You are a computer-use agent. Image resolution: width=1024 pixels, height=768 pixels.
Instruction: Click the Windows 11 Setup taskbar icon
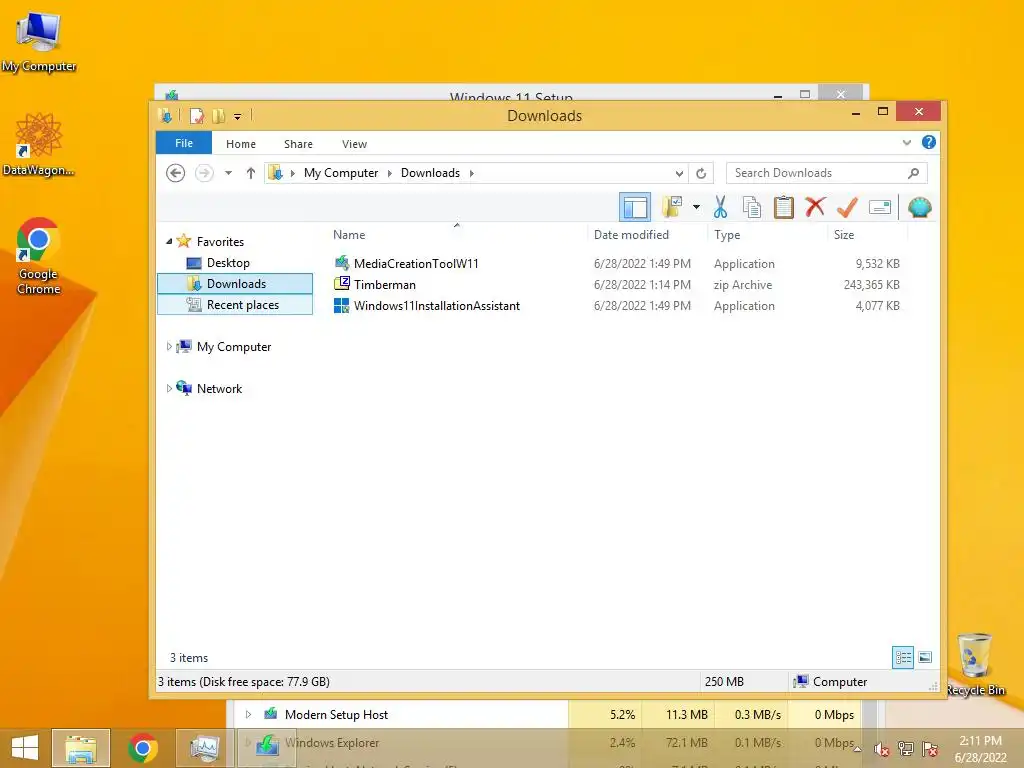pos(266,748)
